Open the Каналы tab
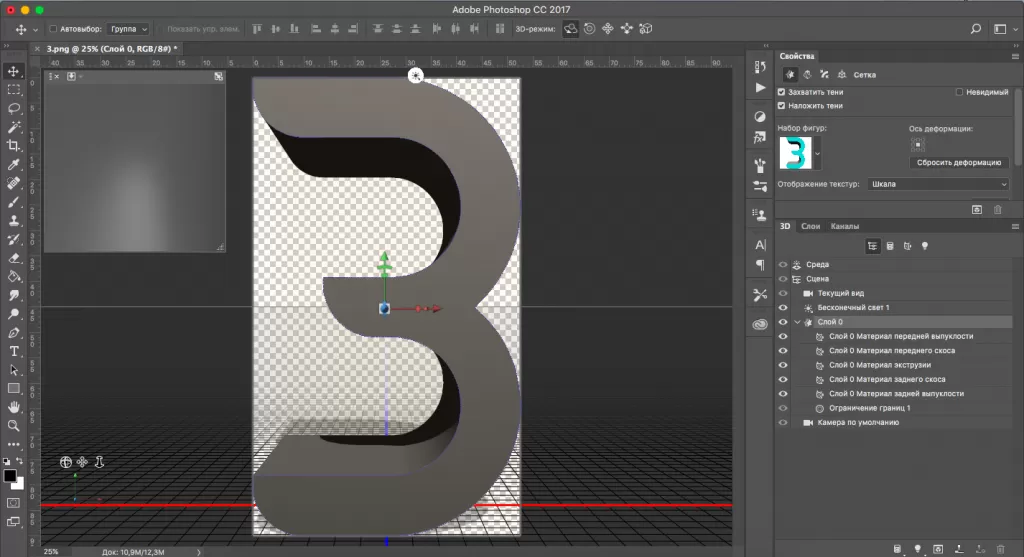This screenshot has width=1024, height=557. [844, 226]
